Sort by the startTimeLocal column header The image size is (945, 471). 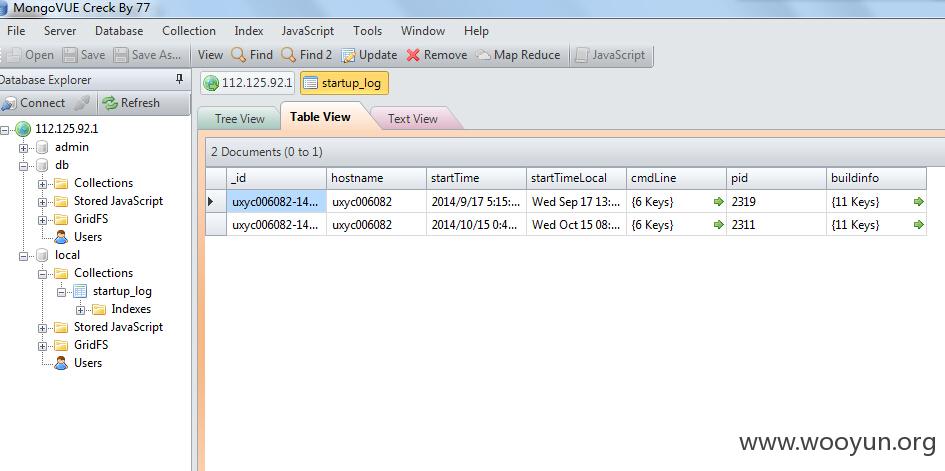[x=577, y=178]
